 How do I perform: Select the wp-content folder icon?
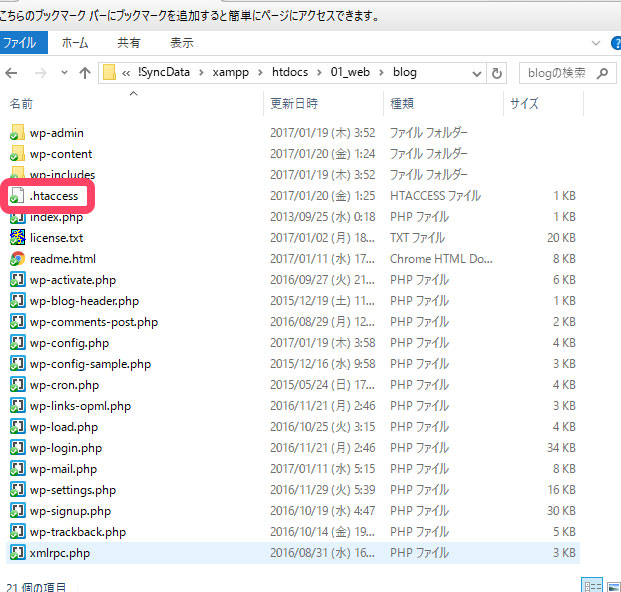pyautogui.click(x=17, y=154)
